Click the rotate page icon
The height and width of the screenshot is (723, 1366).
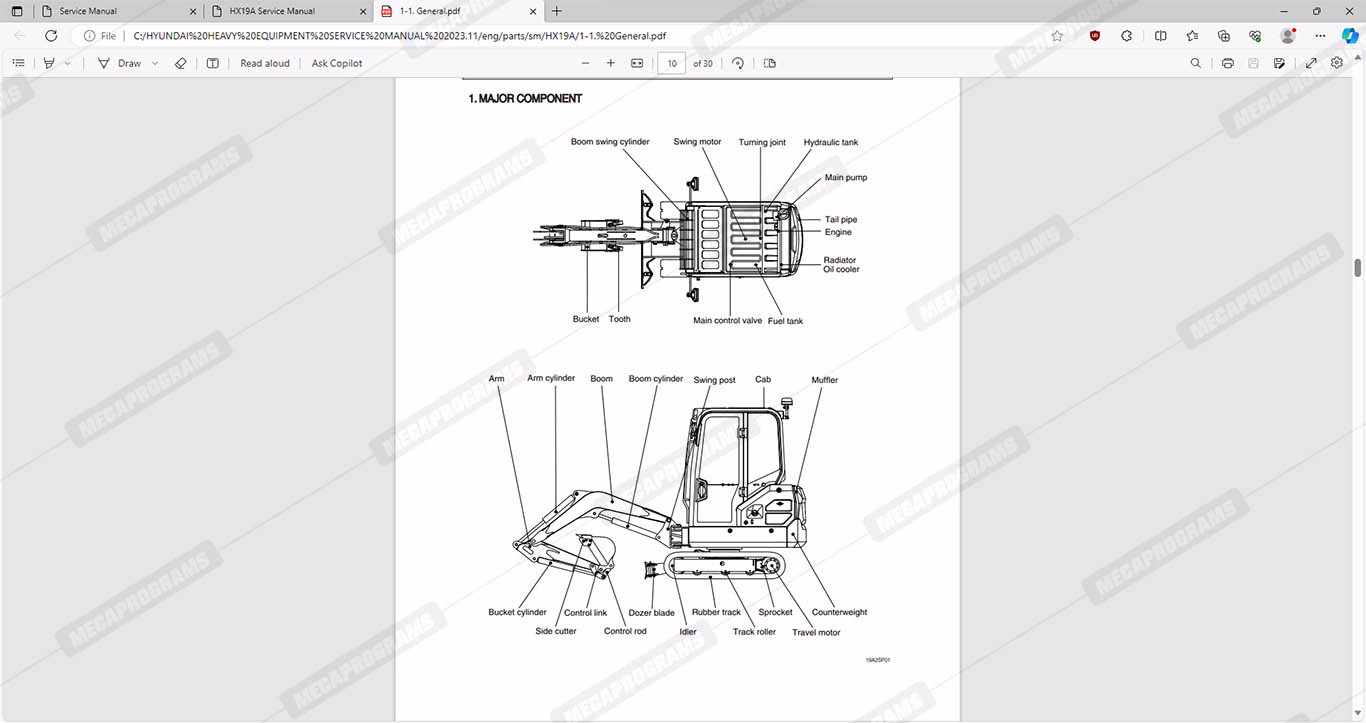pos(738,63)
